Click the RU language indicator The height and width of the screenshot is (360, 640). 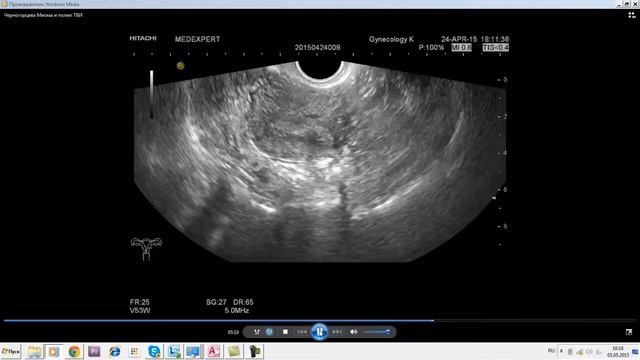[x=551, y=351]
